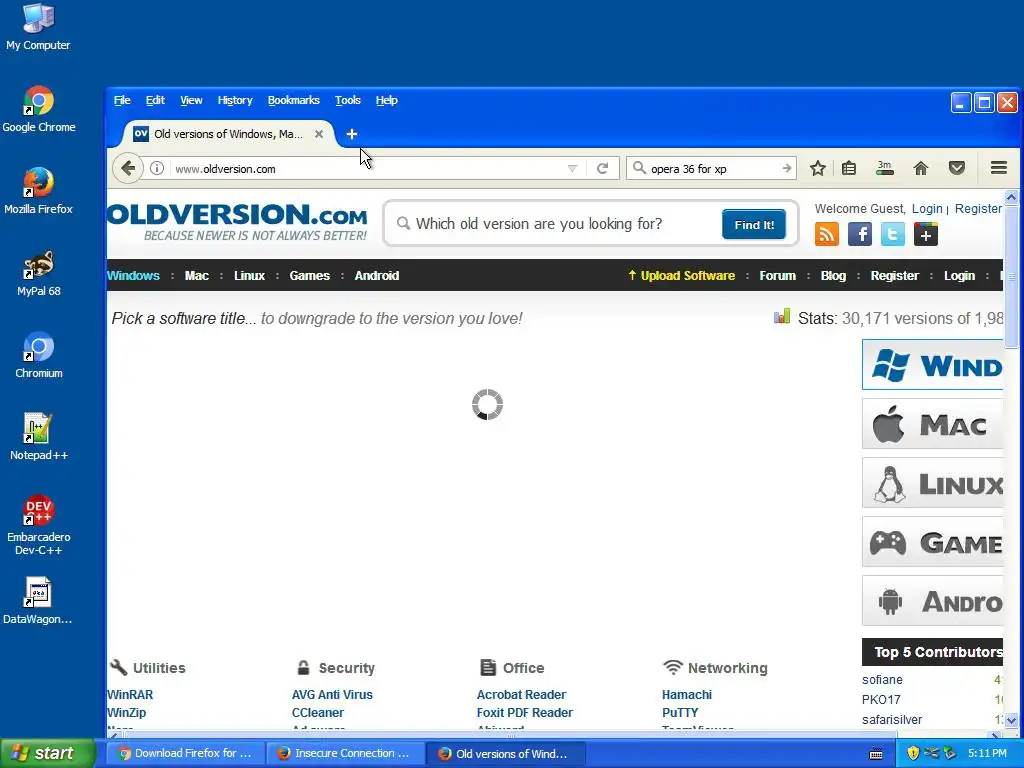Click Register link beside Welcome Guest
Screen dimensions: 1024x768
point(978,208)
